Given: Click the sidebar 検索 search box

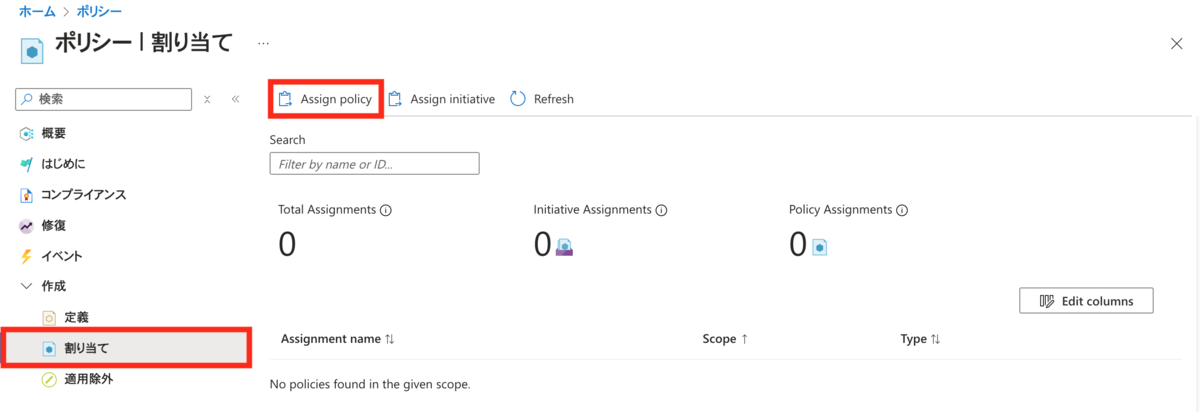Looking at the screenshot, I should click(x=104, y=99).
